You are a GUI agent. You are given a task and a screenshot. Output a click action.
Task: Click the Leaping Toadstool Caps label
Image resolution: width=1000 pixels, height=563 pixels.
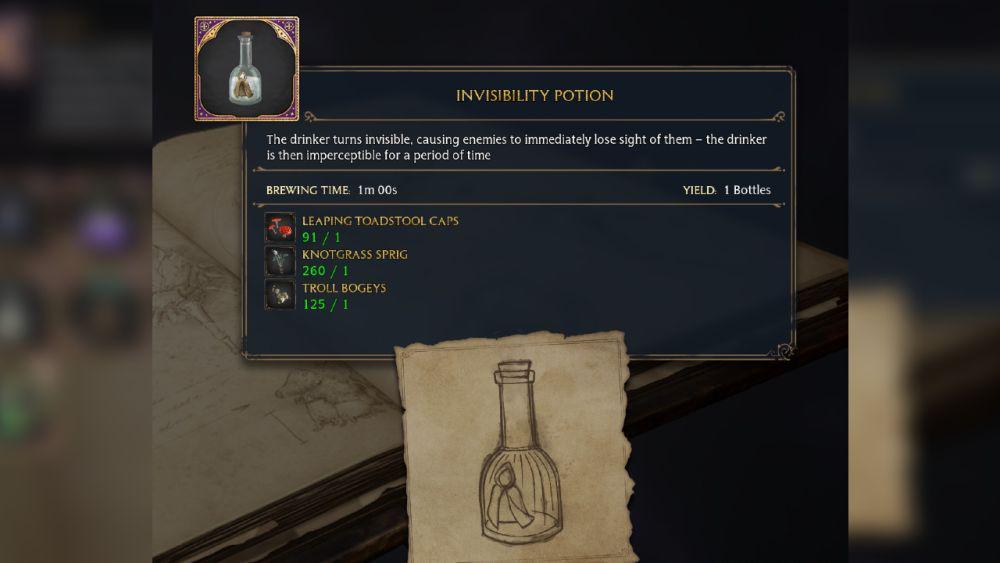[380, 221]
